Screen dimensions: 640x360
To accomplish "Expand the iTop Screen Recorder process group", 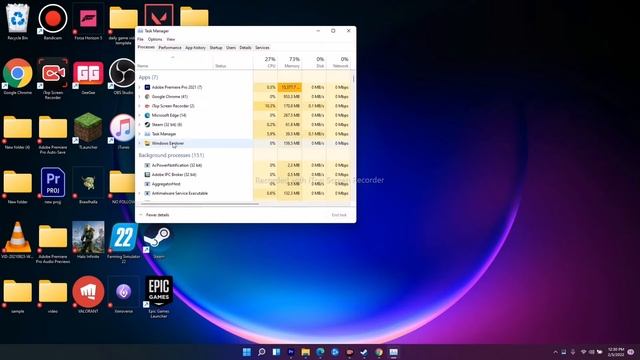I will [x=140, y=106].
